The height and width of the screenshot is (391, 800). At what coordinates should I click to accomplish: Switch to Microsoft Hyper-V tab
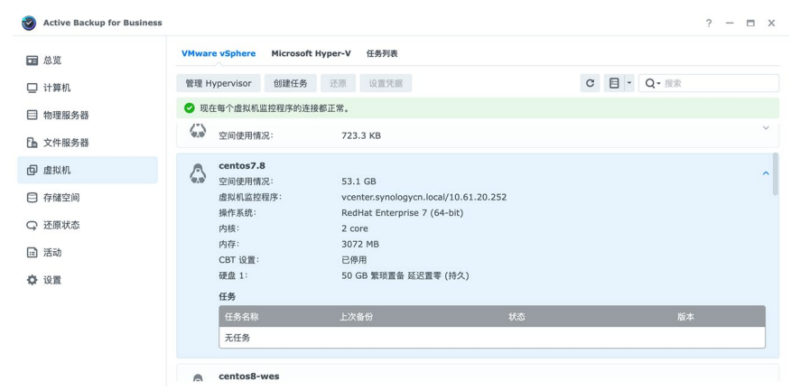[311, 54]
